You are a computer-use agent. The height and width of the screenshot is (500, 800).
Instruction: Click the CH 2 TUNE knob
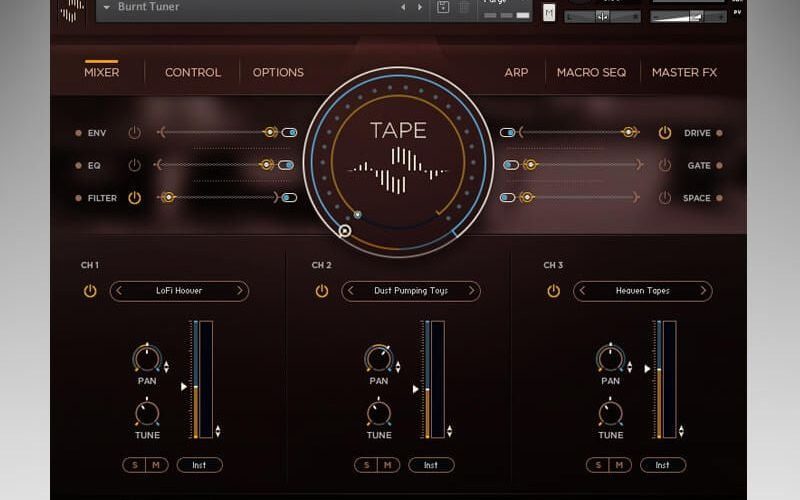coord(379,413)
